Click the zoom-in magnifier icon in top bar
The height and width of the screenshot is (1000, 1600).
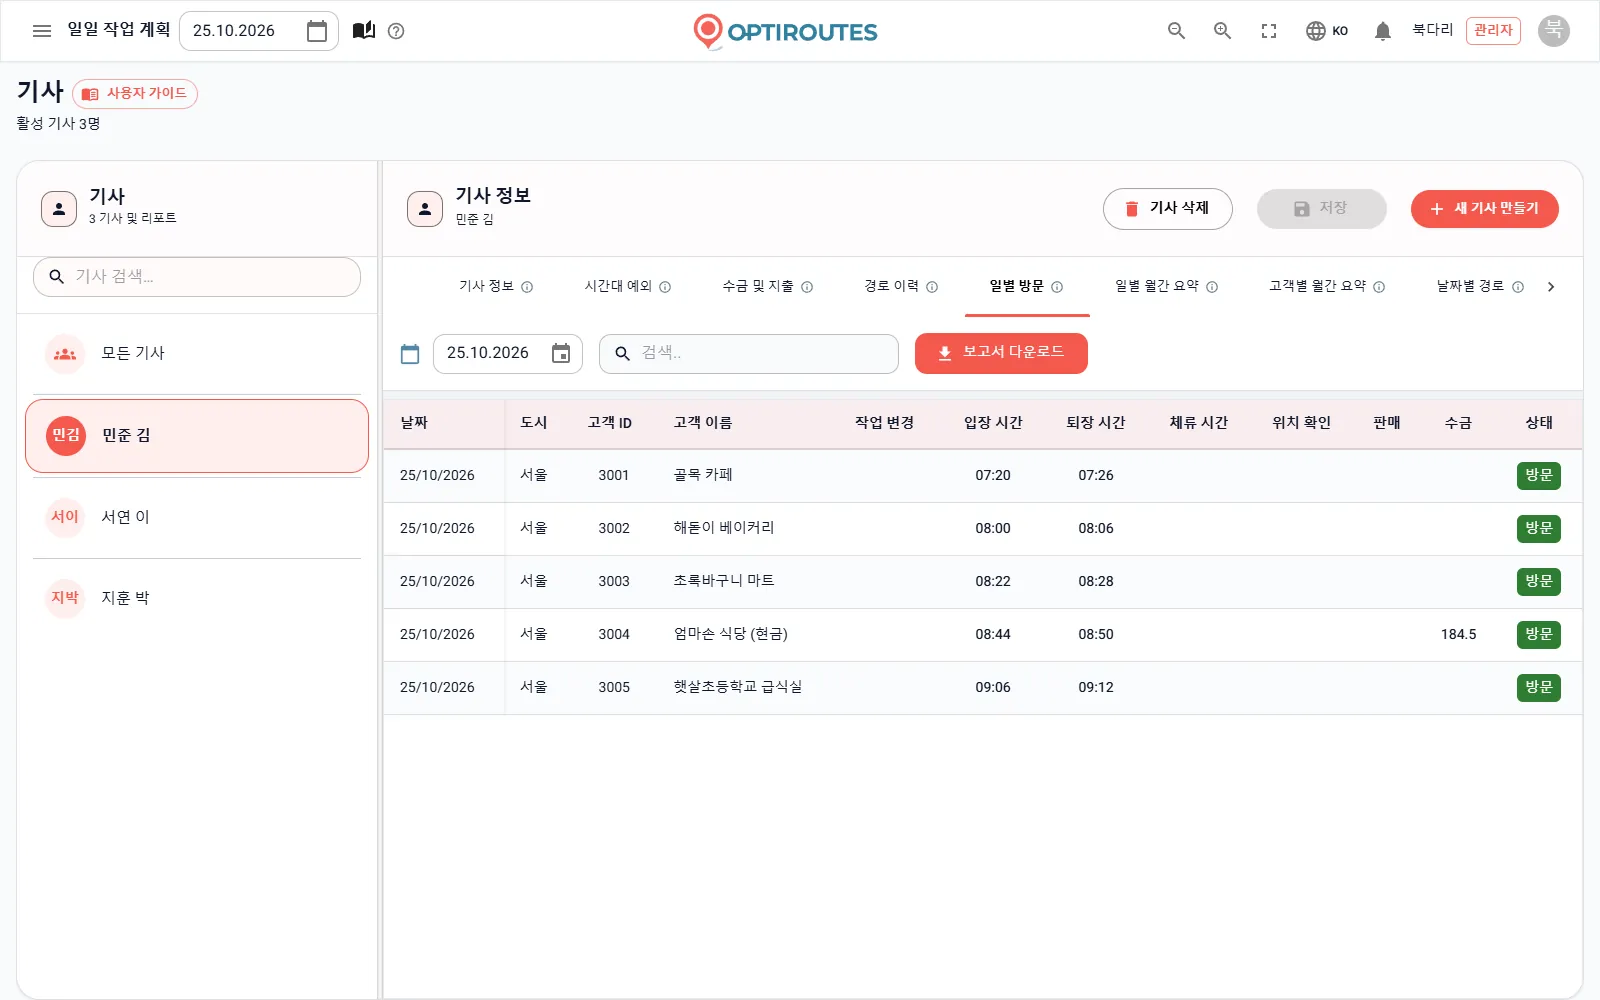[1222, 31]
